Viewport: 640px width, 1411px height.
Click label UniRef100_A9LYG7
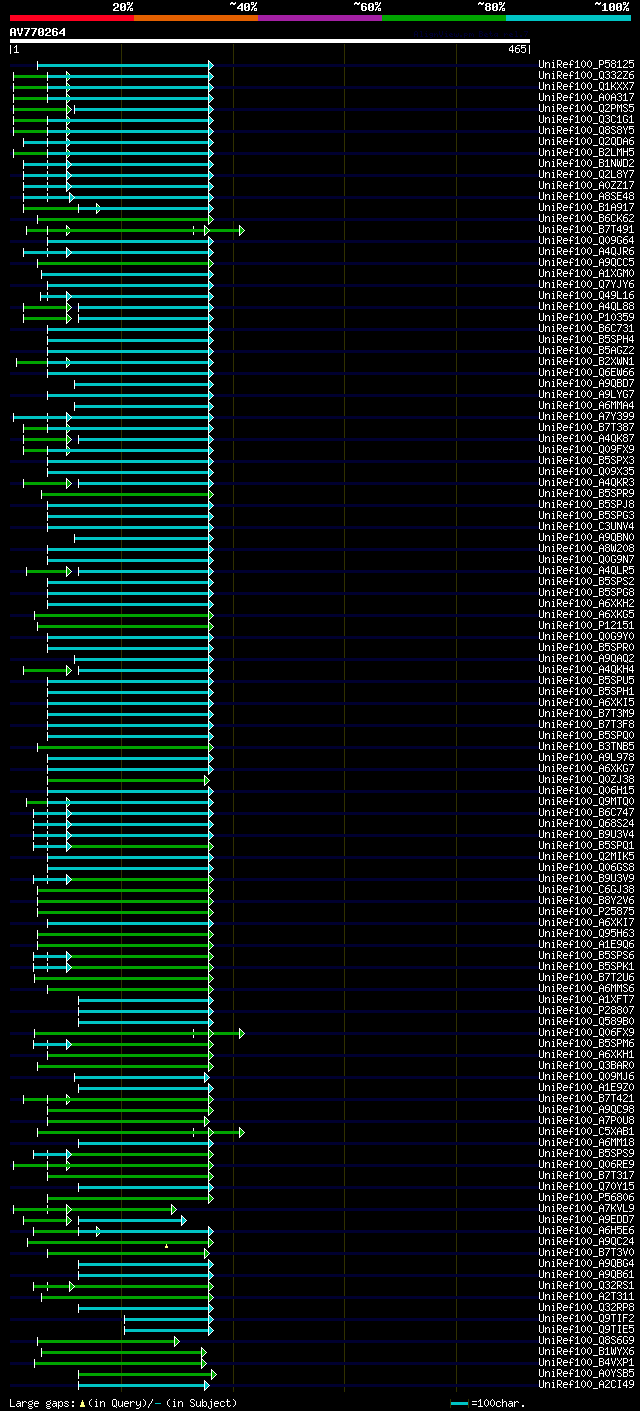pyautogui.click(x=586, y=395)
